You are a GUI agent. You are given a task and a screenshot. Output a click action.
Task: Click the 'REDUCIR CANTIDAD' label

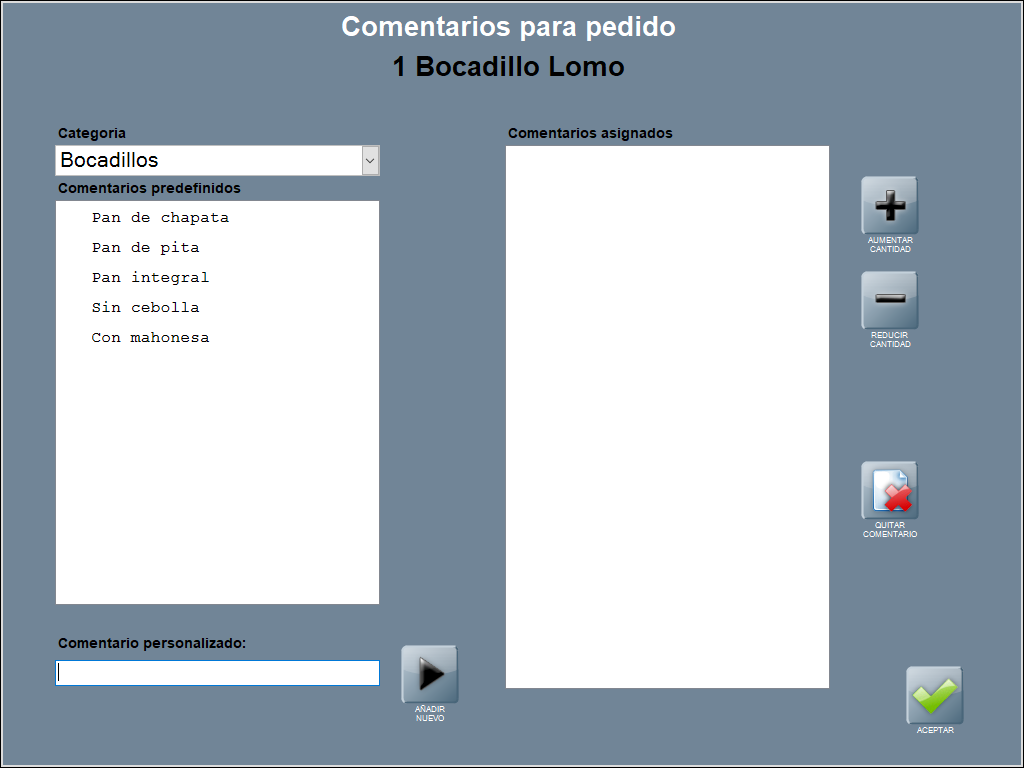[889, 340]
